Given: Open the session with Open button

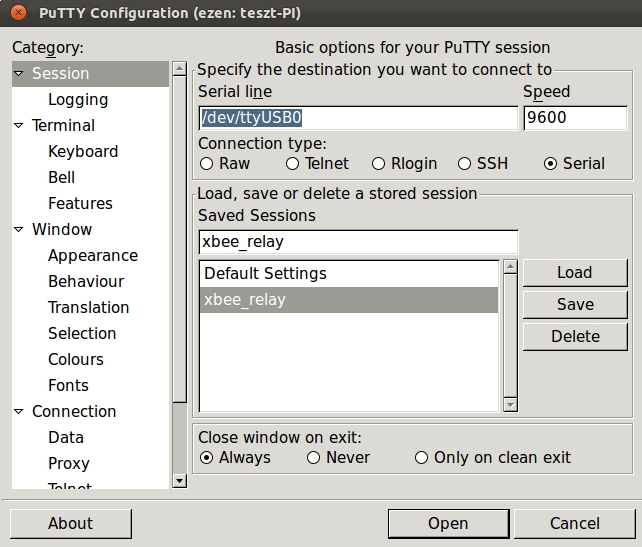Looking at the screenshot, I should [x=449, y=524].
